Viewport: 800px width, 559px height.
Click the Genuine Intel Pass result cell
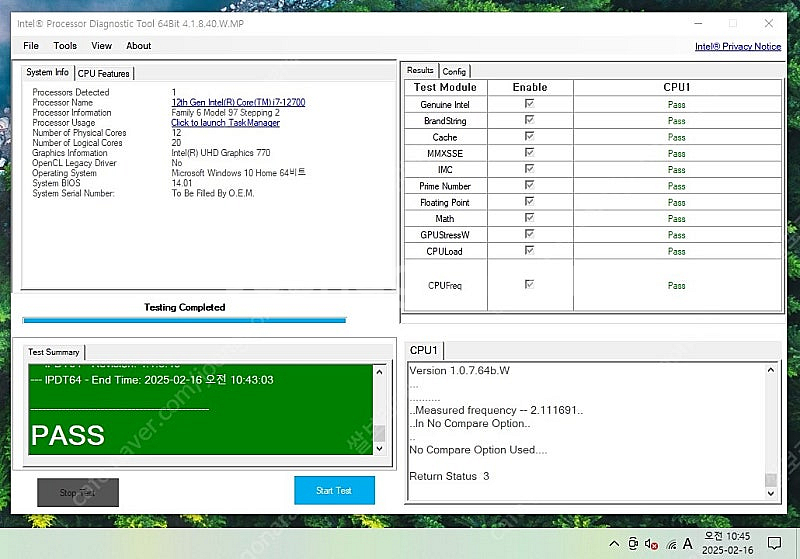click(x=677, y=105)
